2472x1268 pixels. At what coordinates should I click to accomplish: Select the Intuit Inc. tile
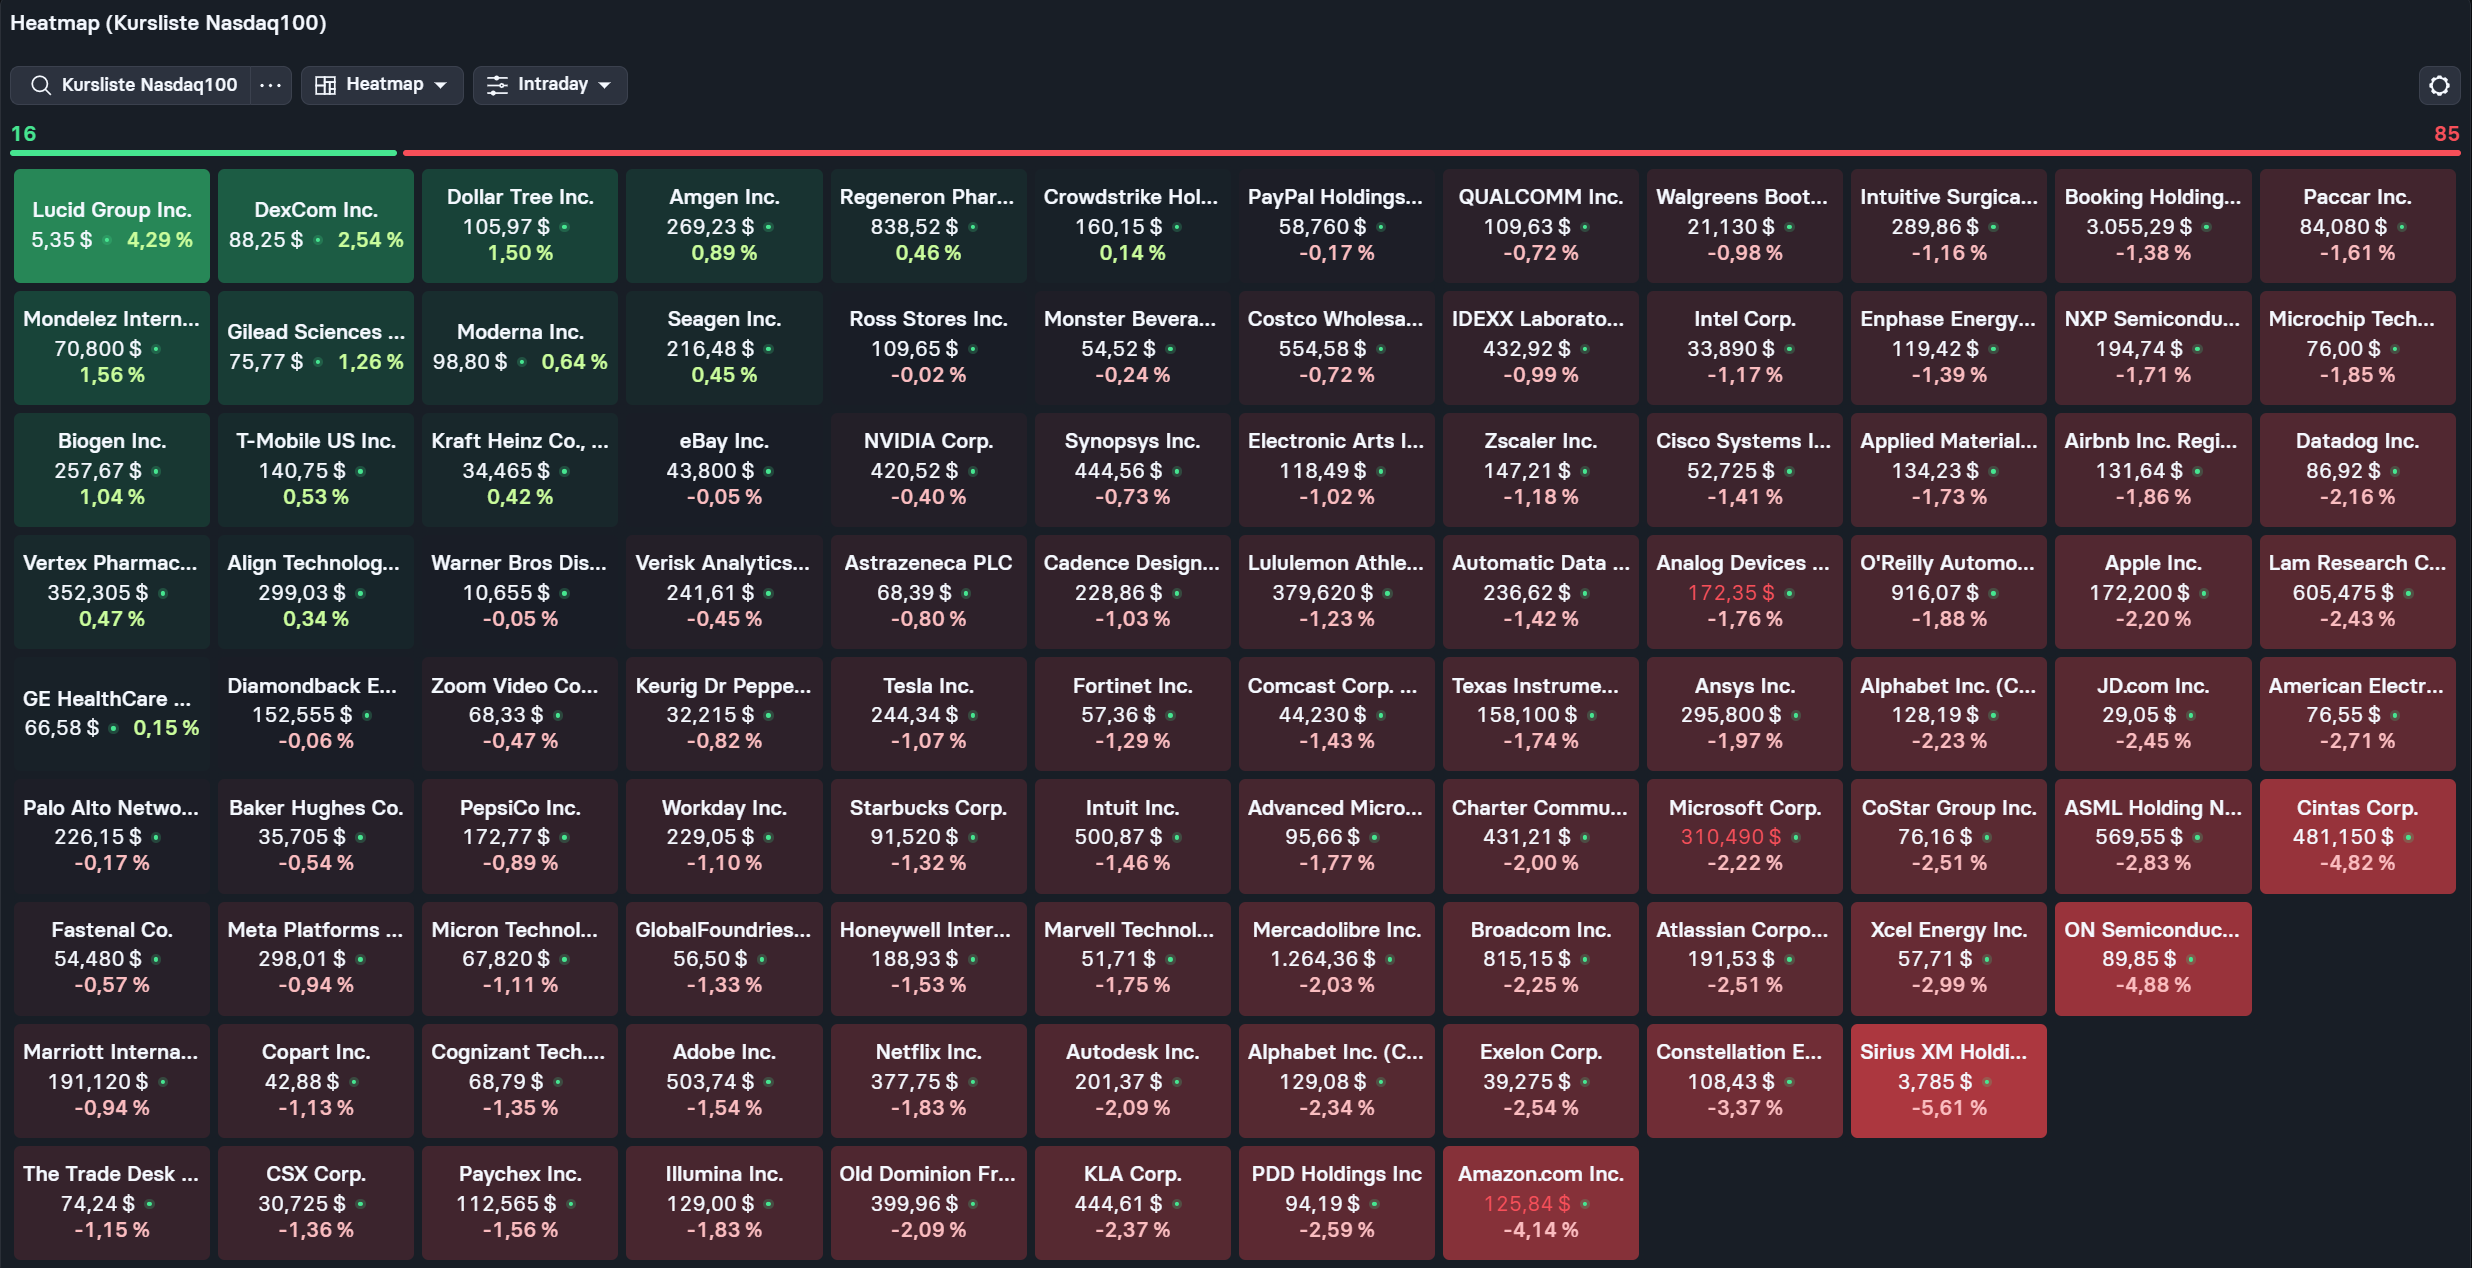tap(1132, 836)
